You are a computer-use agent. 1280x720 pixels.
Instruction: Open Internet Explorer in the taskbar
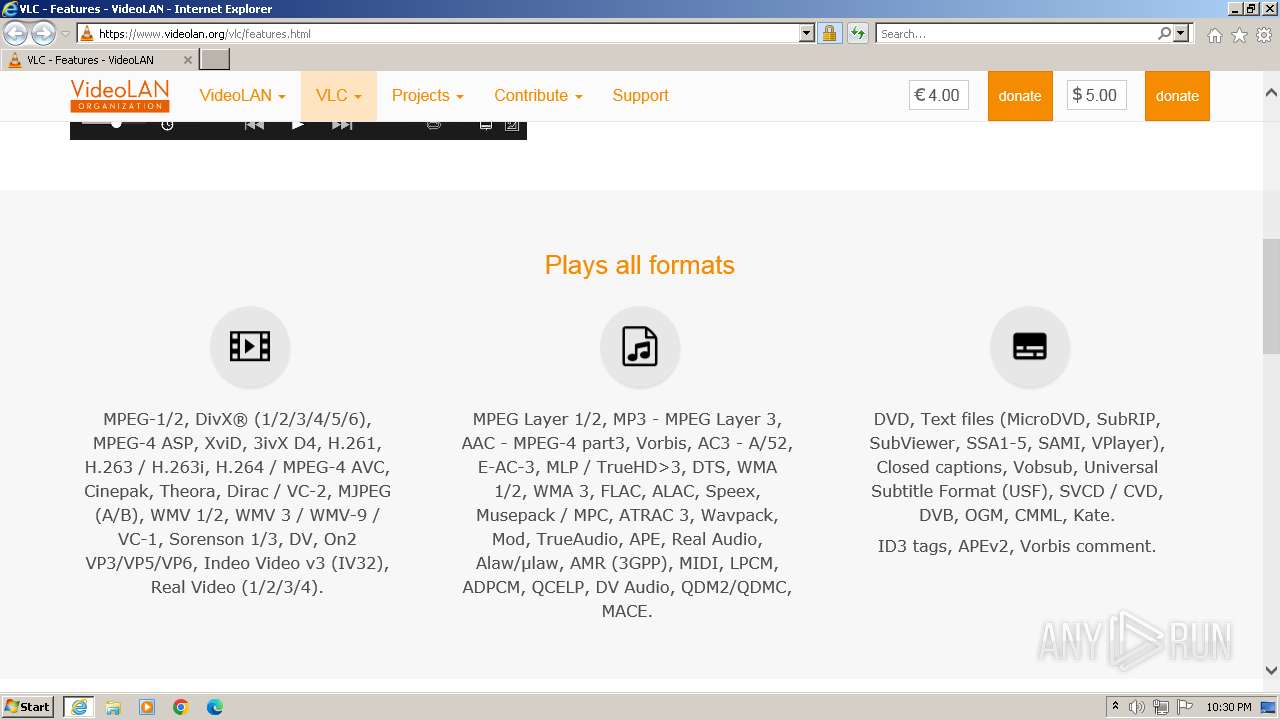point(78,707)
